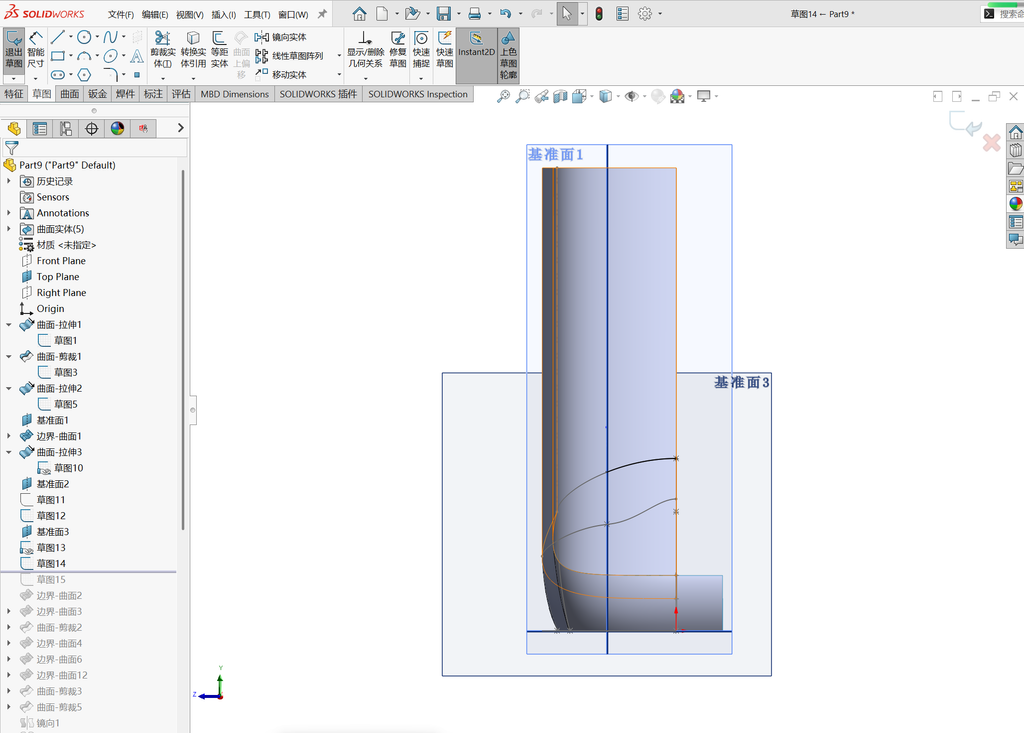
Task: Open the PropertyManager tab
Action: [x=40, y=129]
